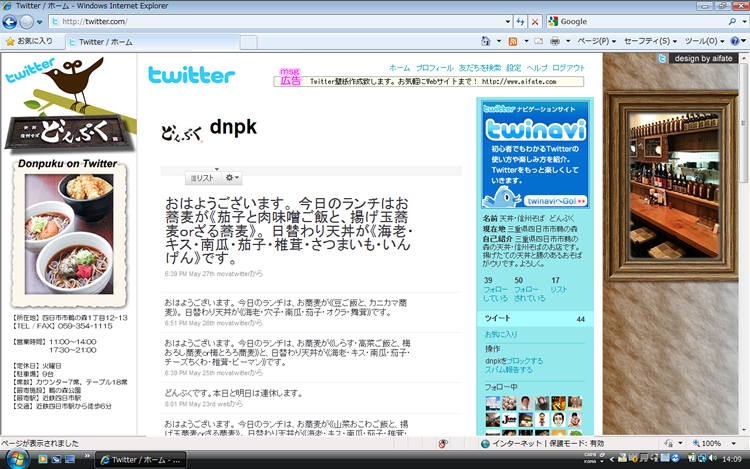Click the IE back navigation button
The width and height of the screenshot is (750, 469).
pyautogui.click(x=10, y=22)
